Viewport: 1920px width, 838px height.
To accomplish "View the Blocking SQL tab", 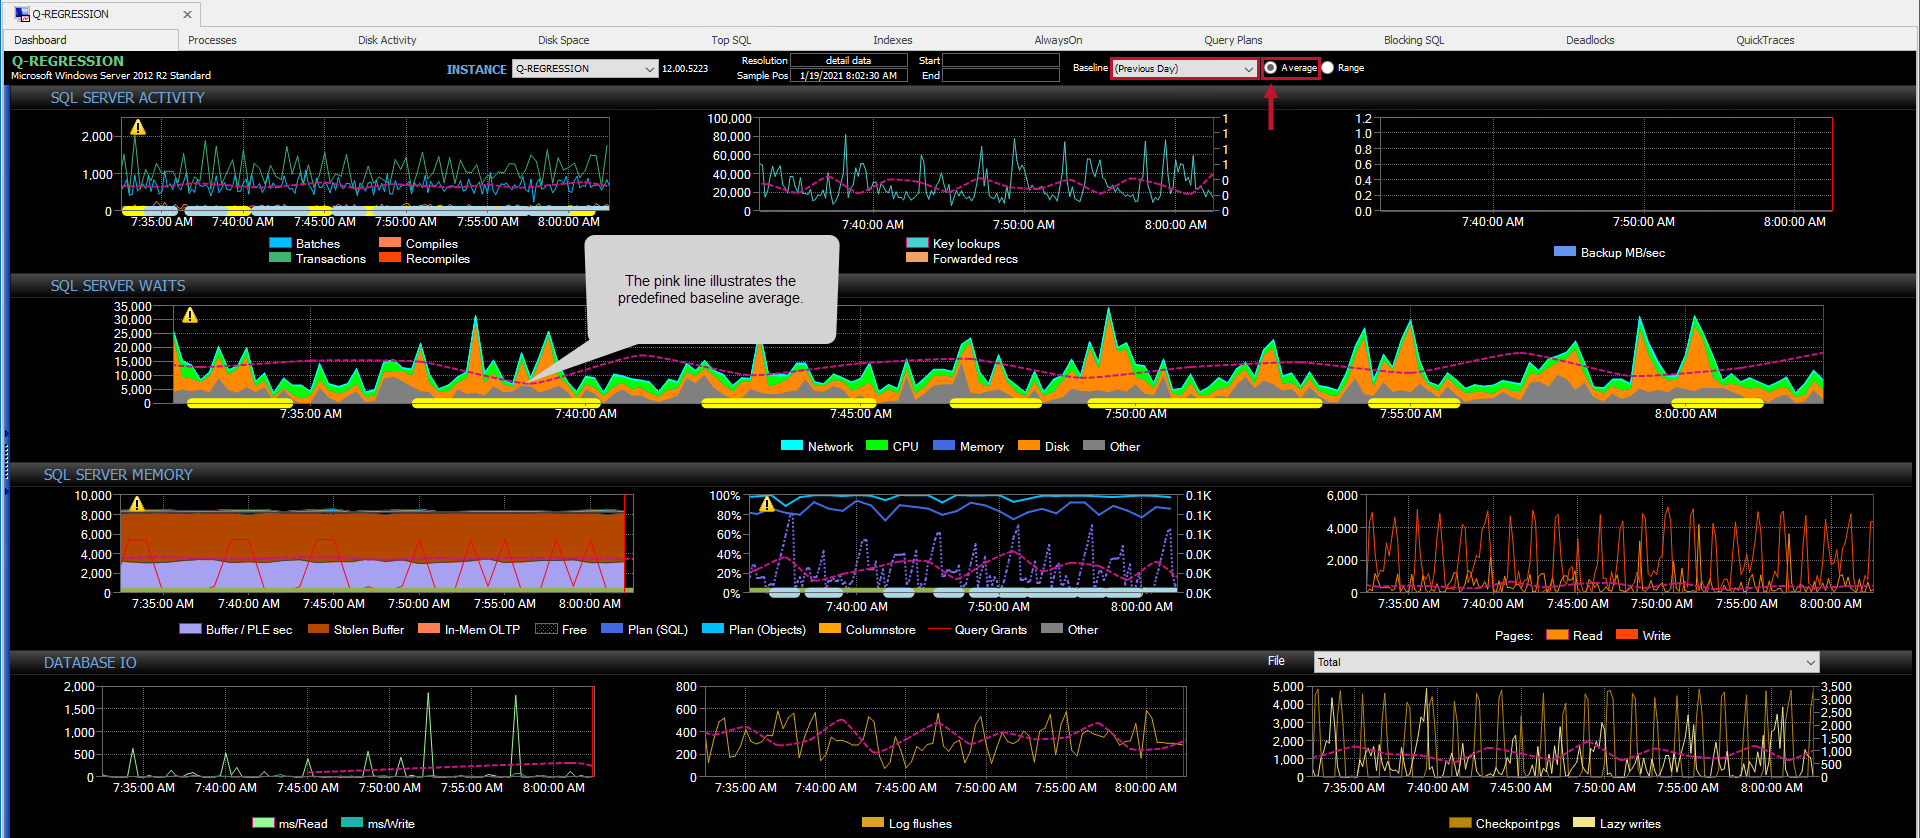I will pyautogui.click(x=1414, y=40).
